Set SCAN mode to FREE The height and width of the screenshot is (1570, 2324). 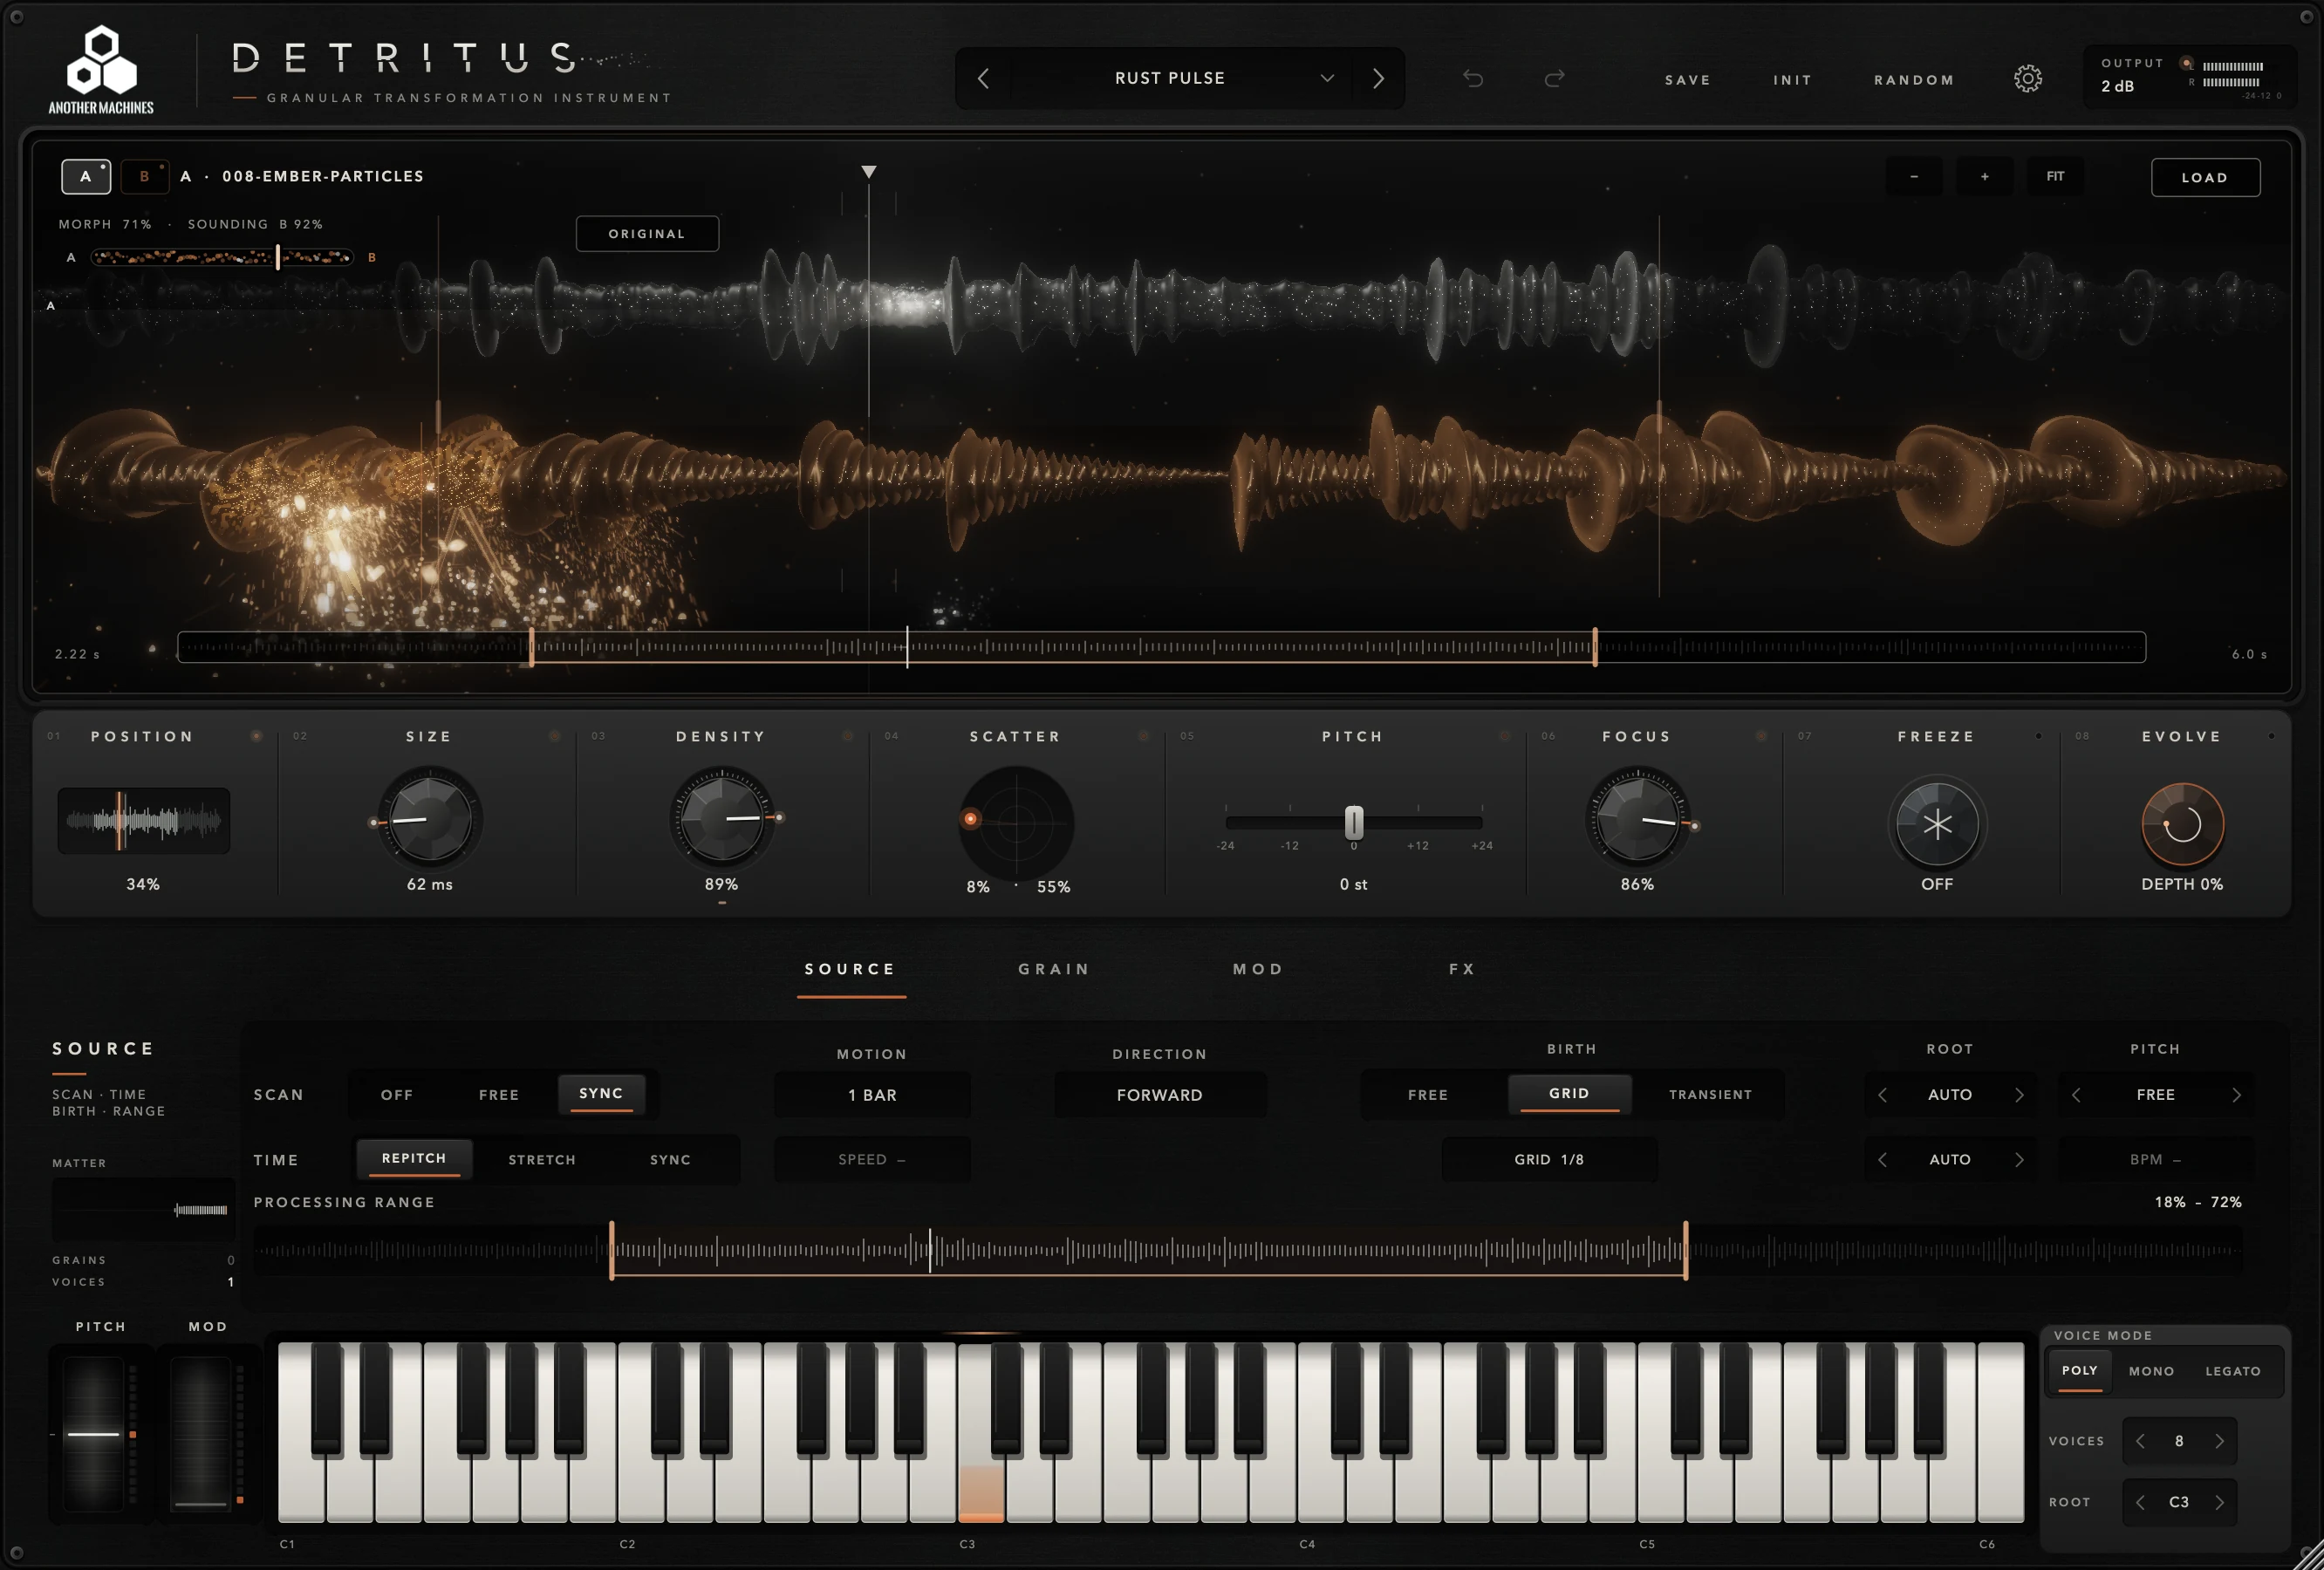coord(499,1095)
